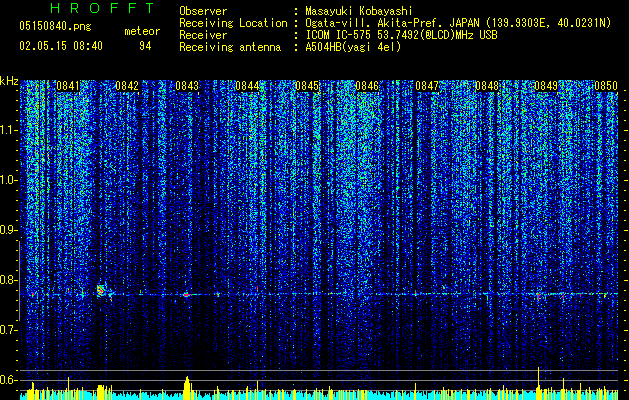This screenshot has height=400, width=629.
Task: Select the filename 05150840.png
Action: [x=55, y=27]
